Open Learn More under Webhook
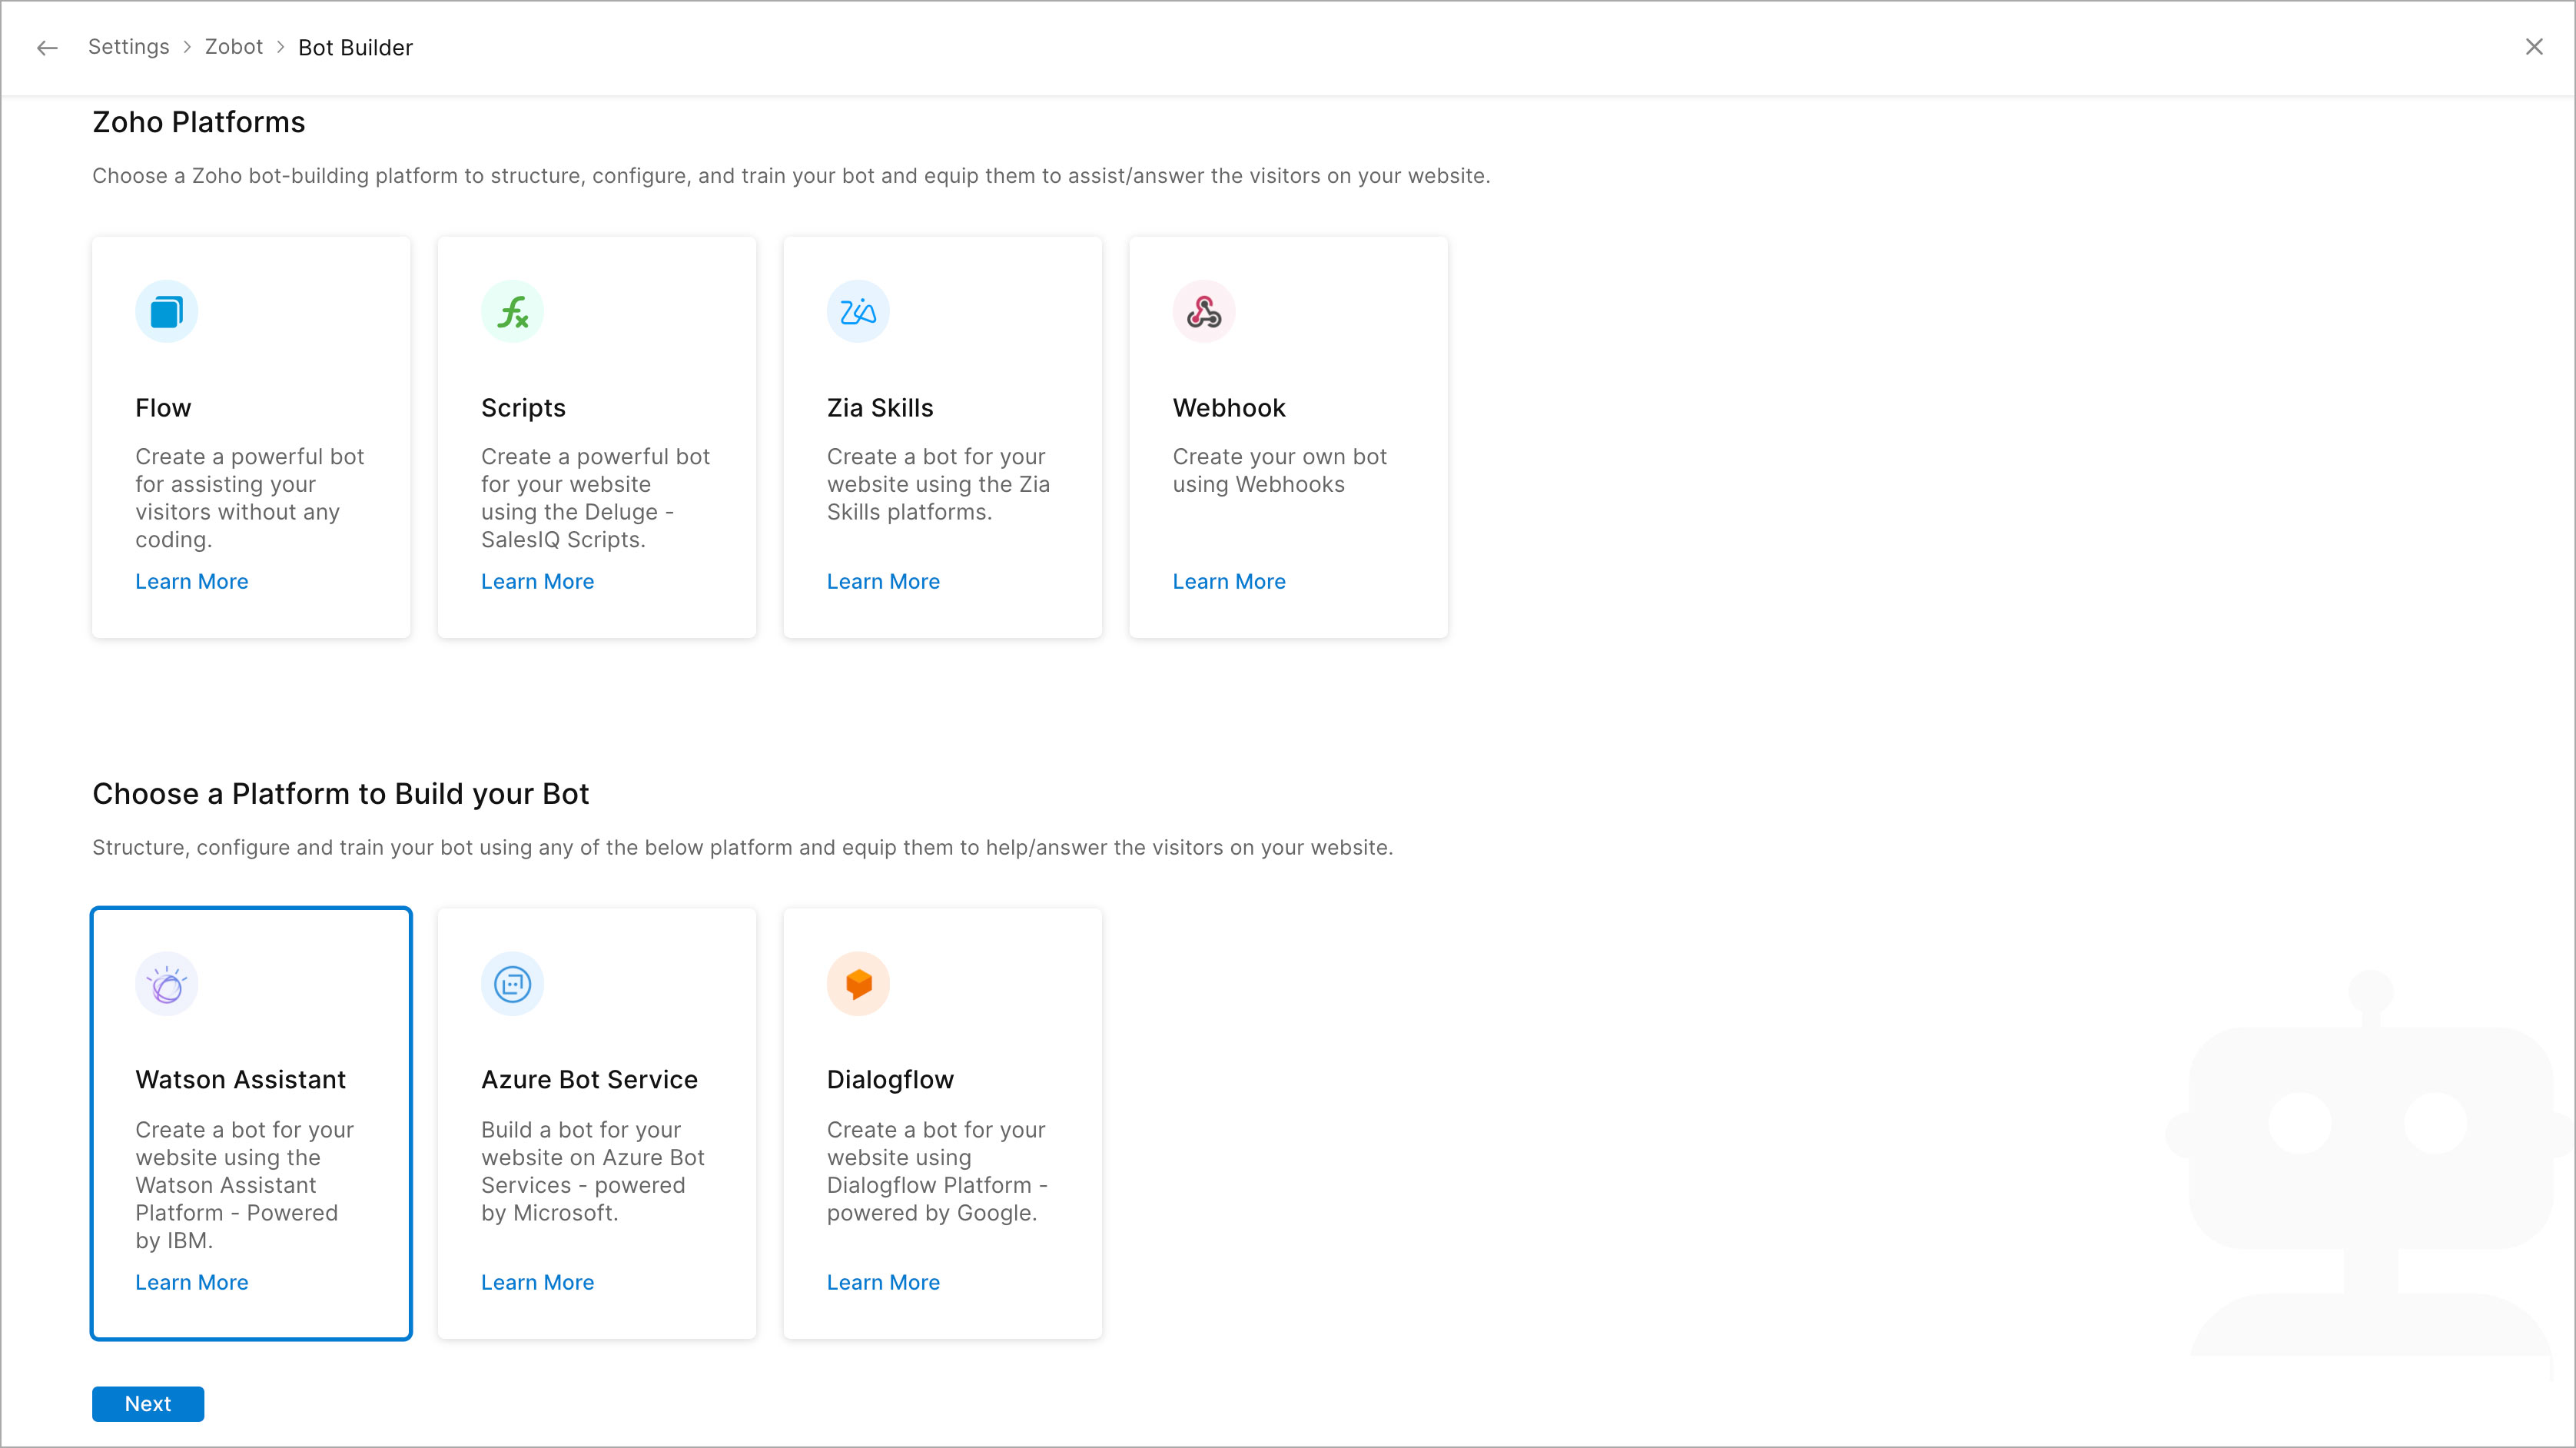 1228,582
